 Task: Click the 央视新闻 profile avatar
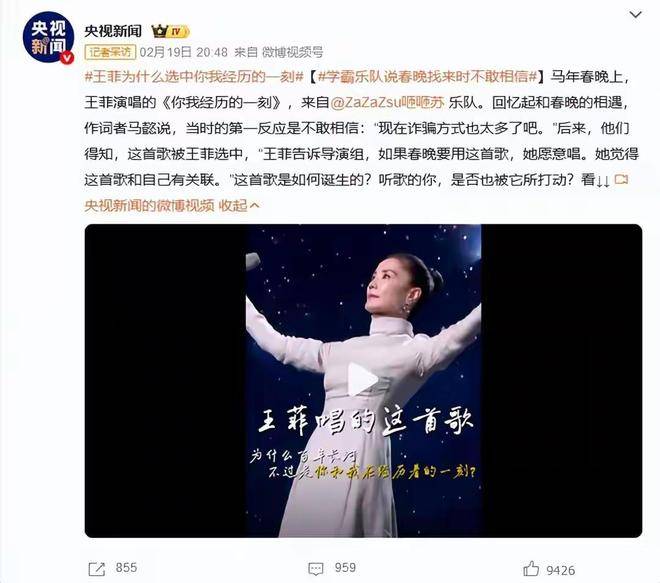[48, 38]
